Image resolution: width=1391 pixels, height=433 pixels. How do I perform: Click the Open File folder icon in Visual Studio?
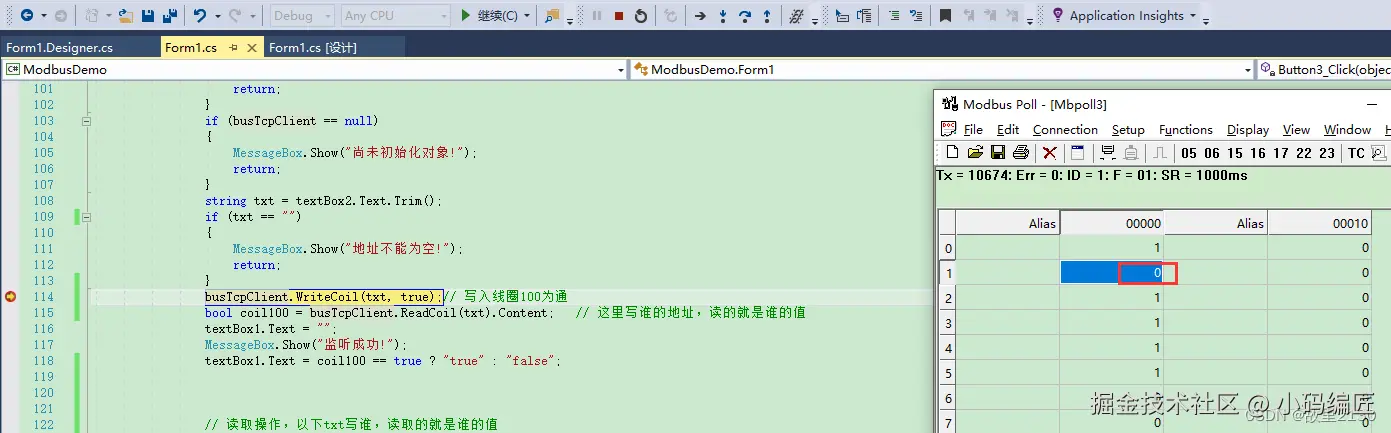pyautogui.click(x=126, y=16)
